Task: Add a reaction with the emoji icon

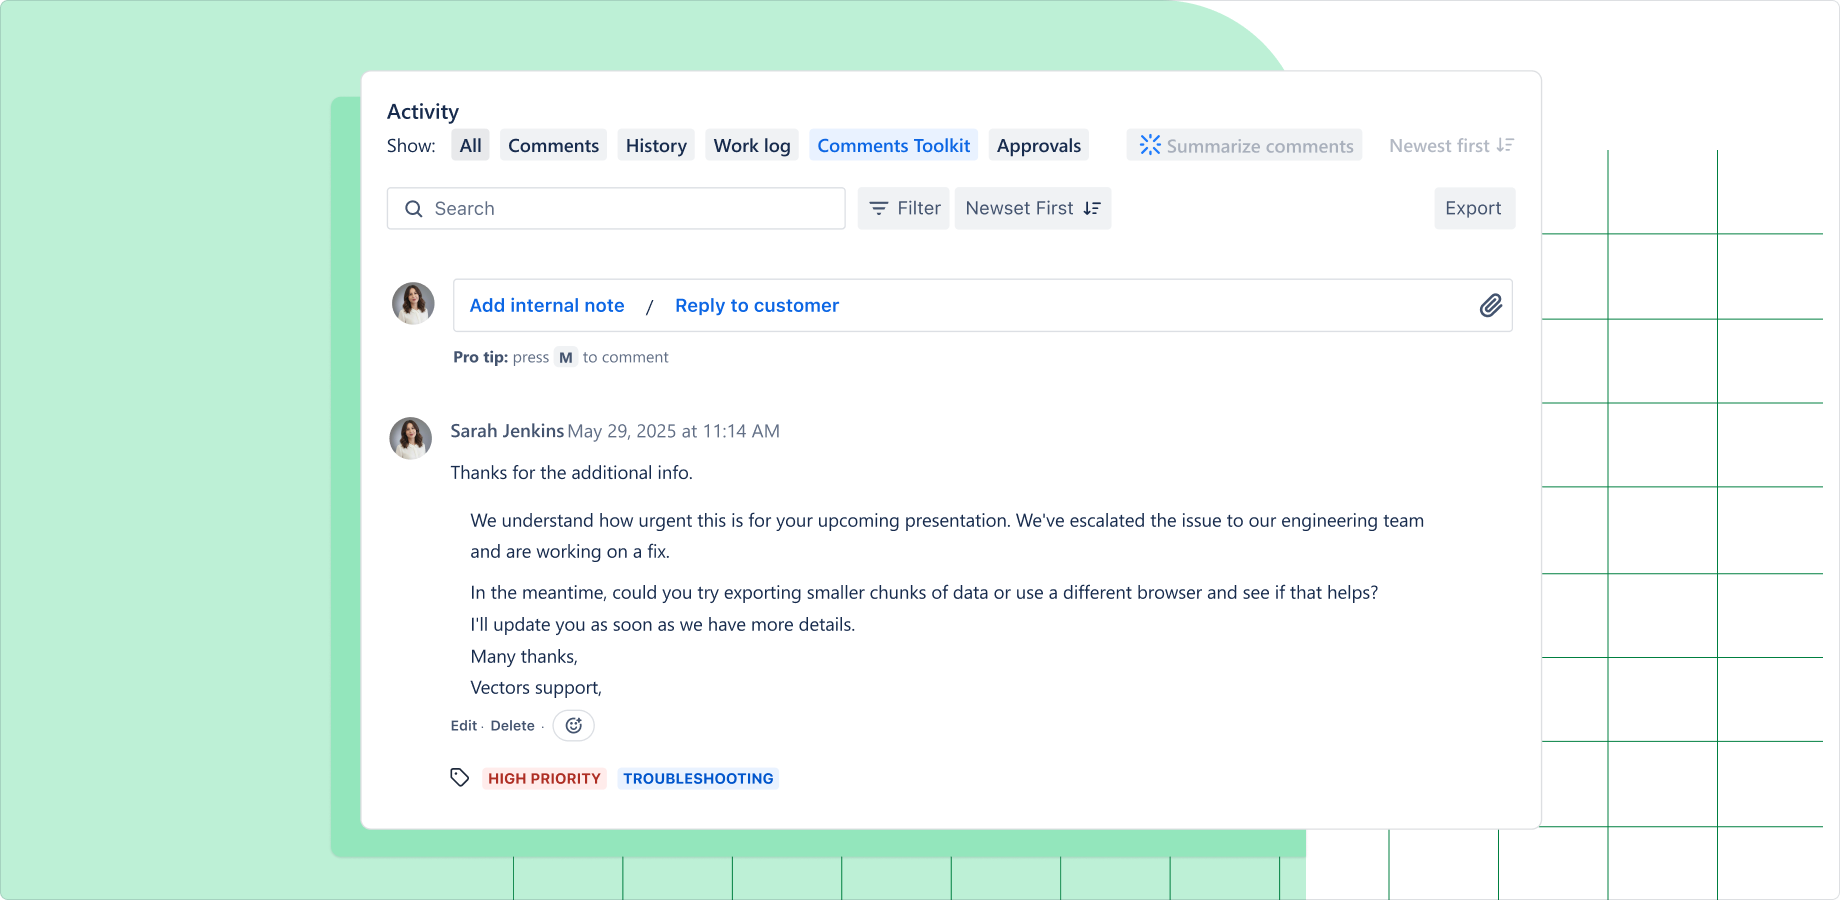Action: [573, 725]
